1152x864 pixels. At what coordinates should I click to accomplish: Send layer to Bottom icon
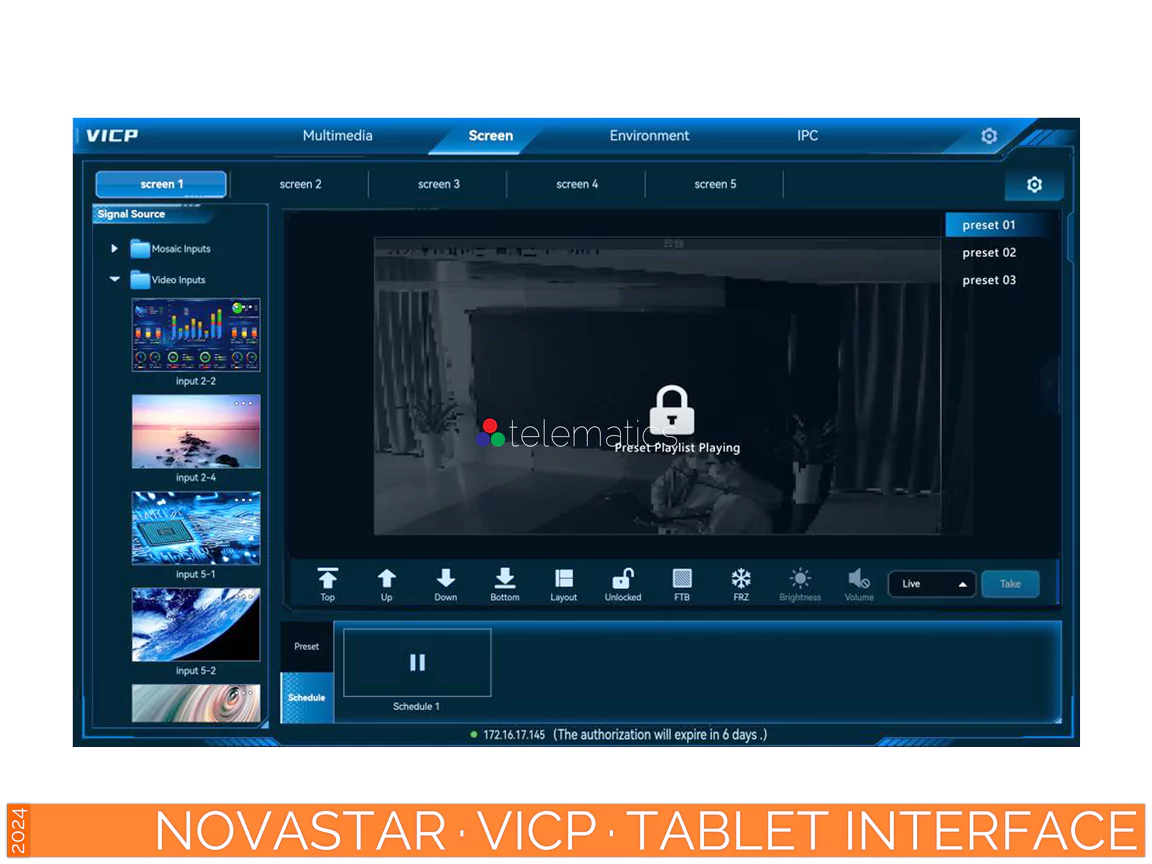pos(505,579)
